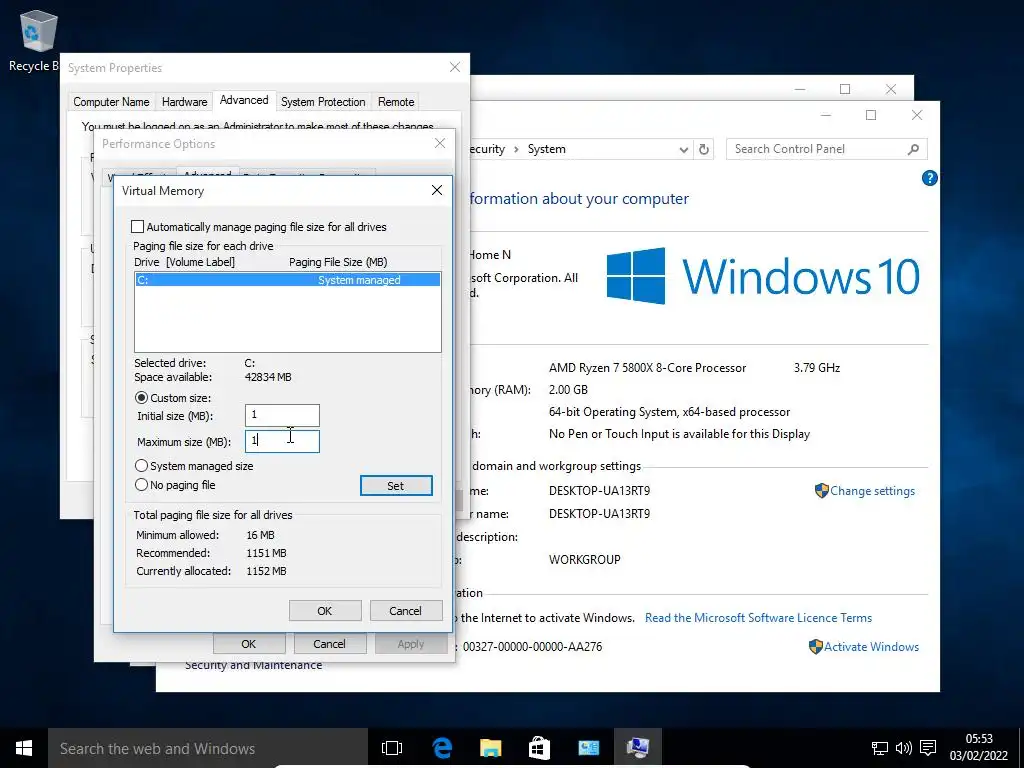Confirm Virtual Memory dialog with OK
The height and width of the screenshot is (768, 1024).
(325, 611)
